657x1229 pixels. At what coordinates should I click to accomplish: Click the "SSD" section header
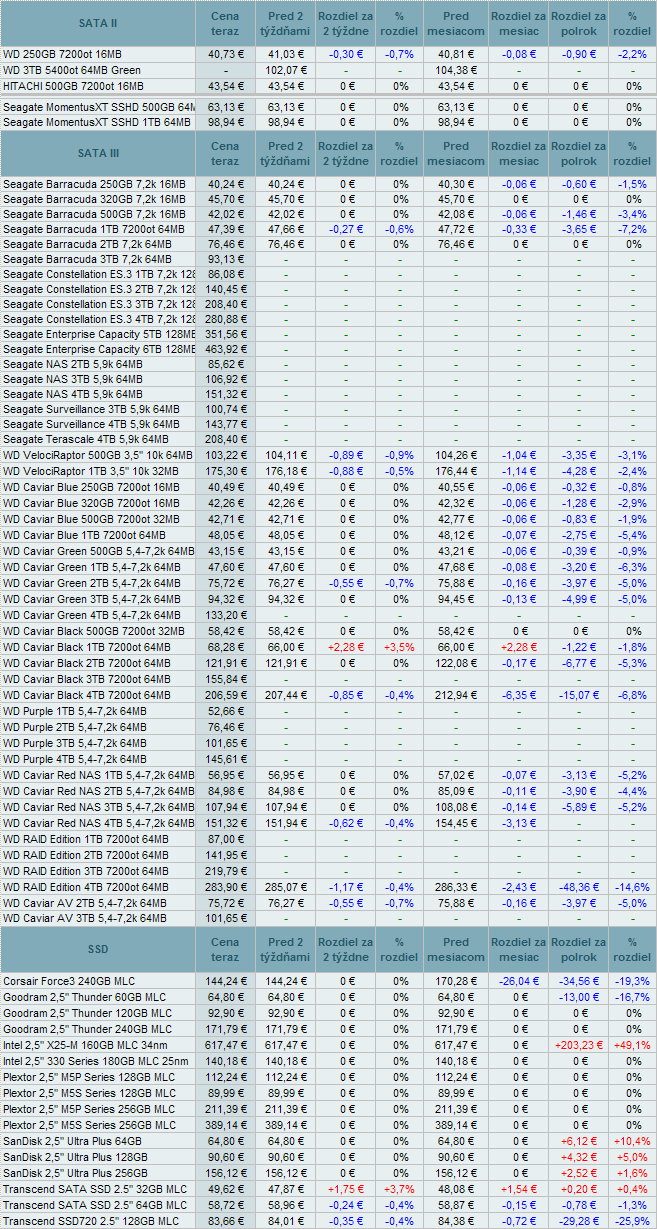tap(97, 949)
